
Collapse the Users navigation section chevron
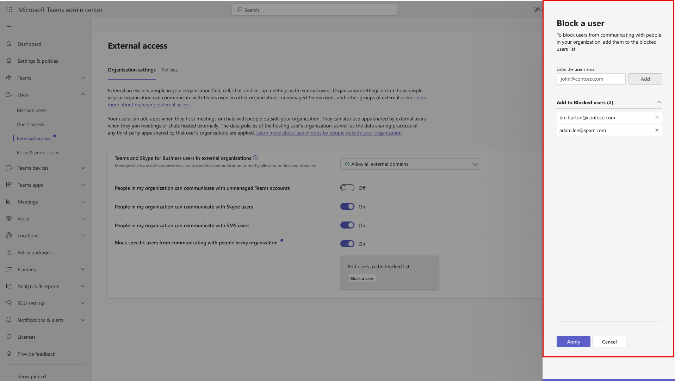point(83,95)
